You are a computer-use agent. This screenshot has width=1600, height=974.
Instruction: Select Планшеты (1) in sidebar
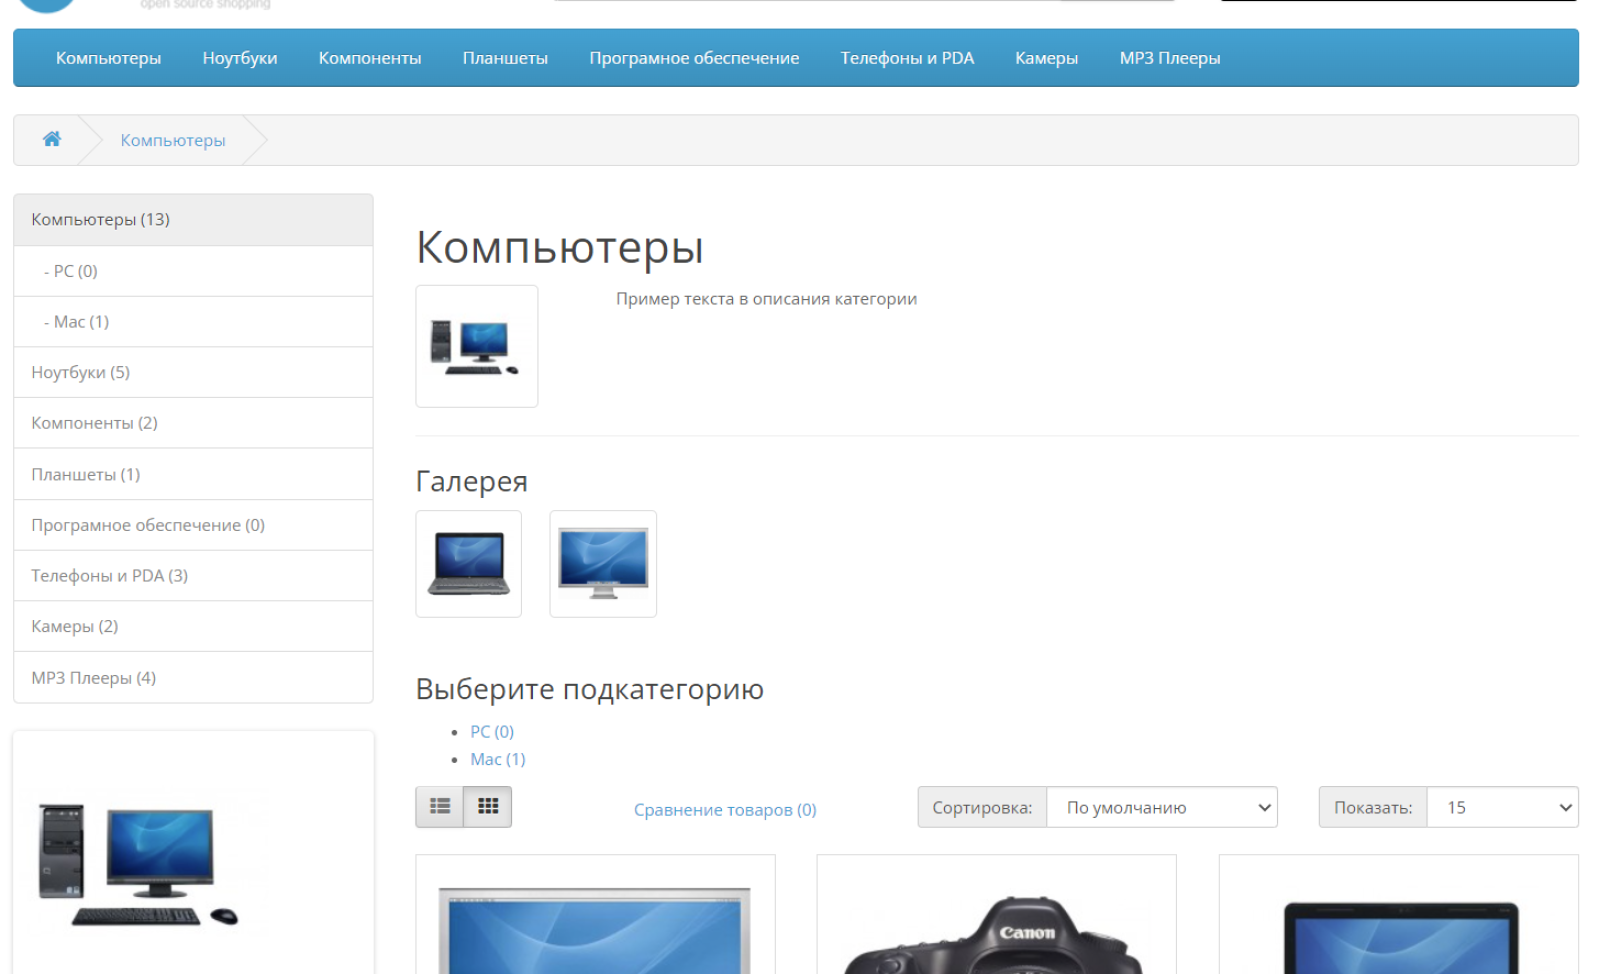[193, 474]
